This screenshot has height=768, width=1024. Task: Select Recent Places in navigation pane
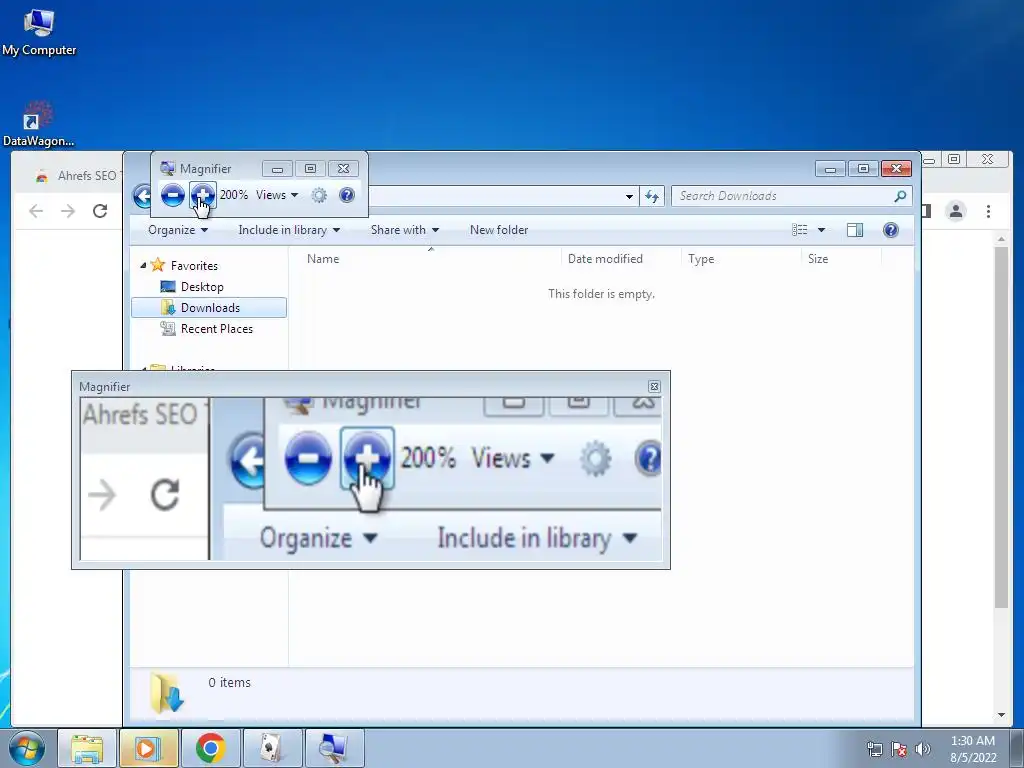217,328
